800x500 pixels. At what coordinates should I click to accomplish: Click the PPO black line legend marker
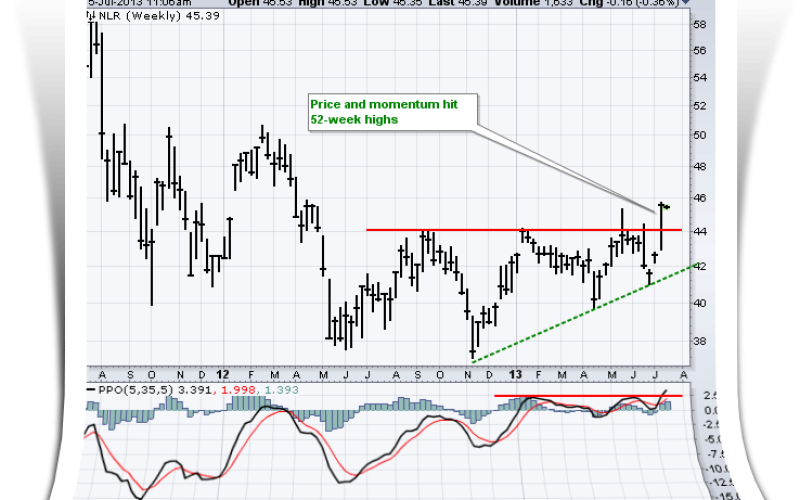click(91, 391)
